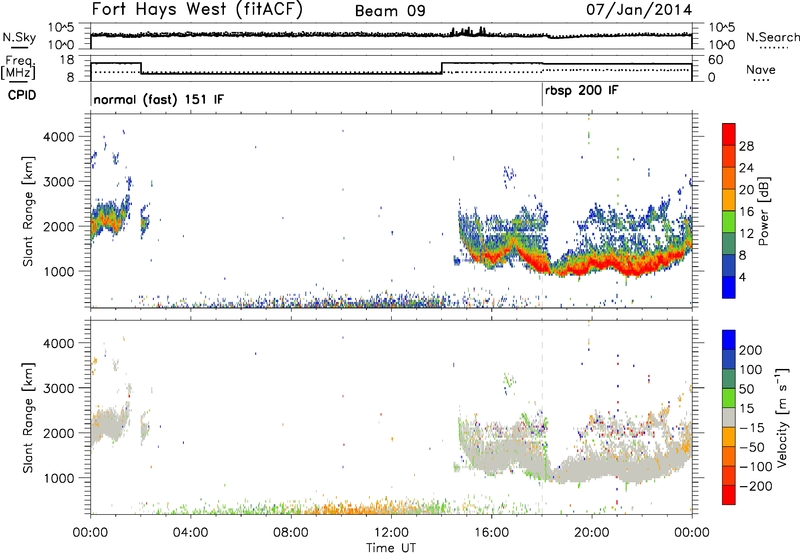The image size is (800, 554).
Task: Click the gray segment of velocity colorbar
Action: (x=729, y=417)
